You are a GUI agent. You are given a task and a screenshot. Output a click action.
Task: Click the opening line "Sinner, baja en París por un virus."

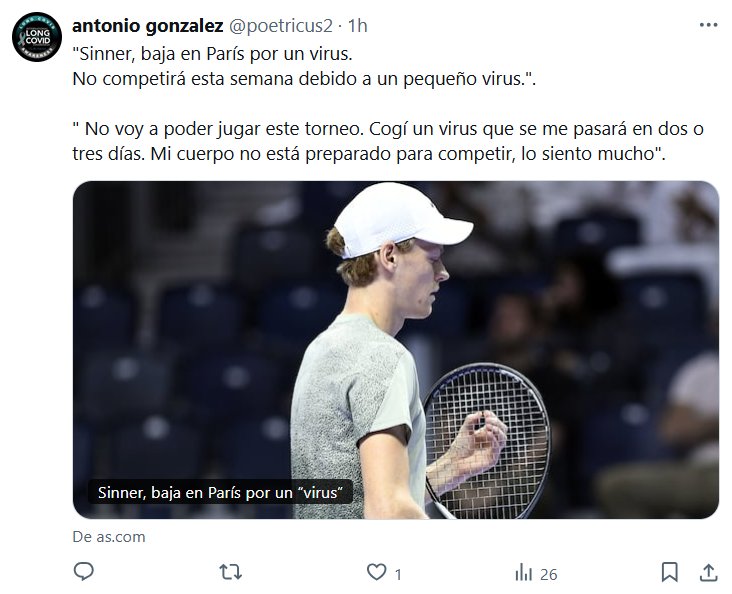coord(214,54)
